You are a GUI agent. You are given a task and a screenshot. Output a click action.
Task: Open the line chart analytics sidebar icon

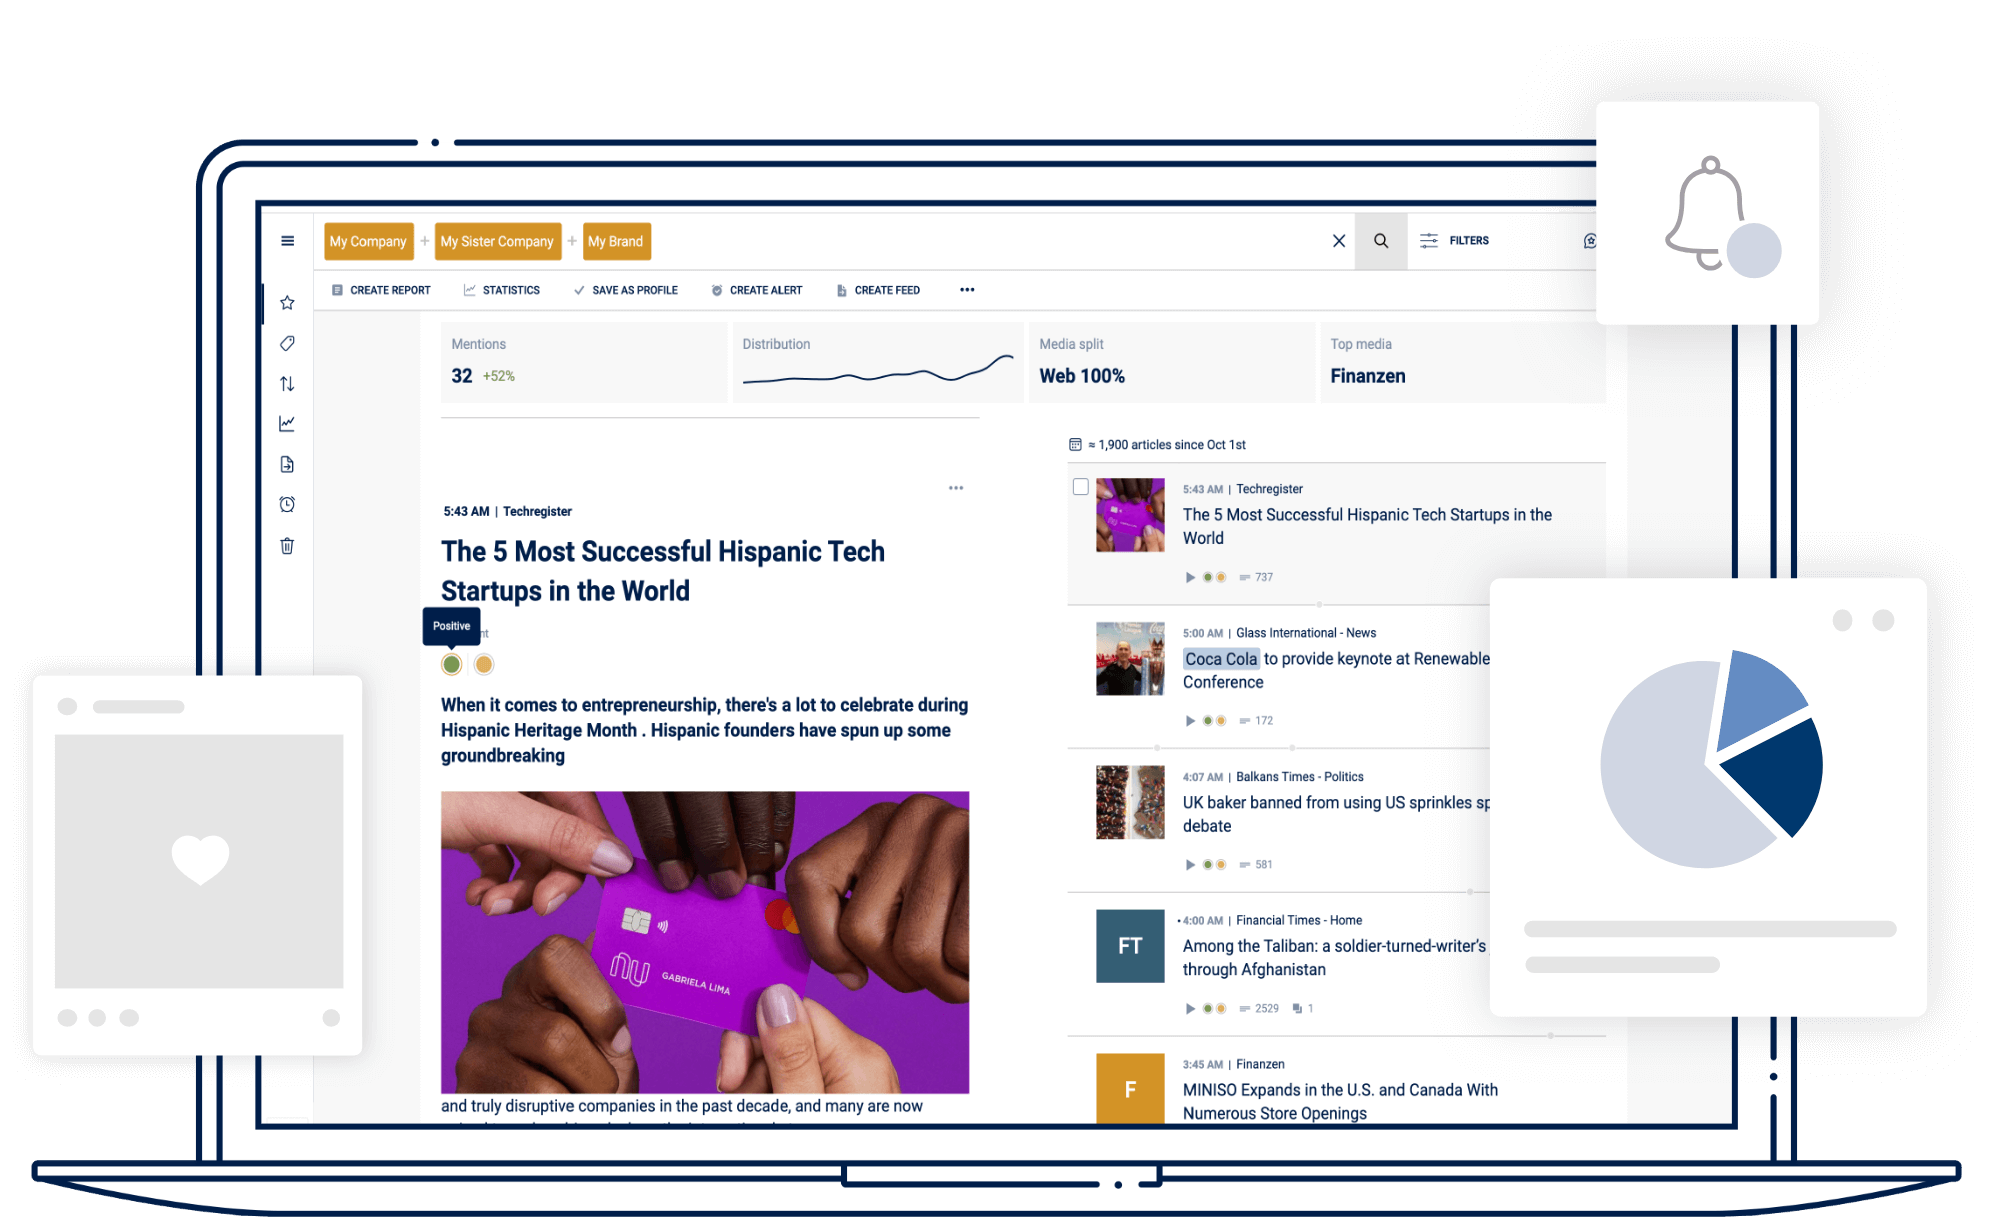(x=287, y=424)
